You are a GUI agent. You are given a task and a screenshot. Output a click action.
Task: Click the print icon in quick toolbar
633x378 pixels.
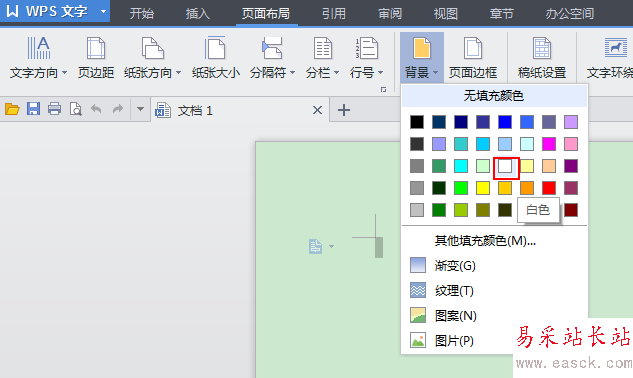(x=54, y=109)
